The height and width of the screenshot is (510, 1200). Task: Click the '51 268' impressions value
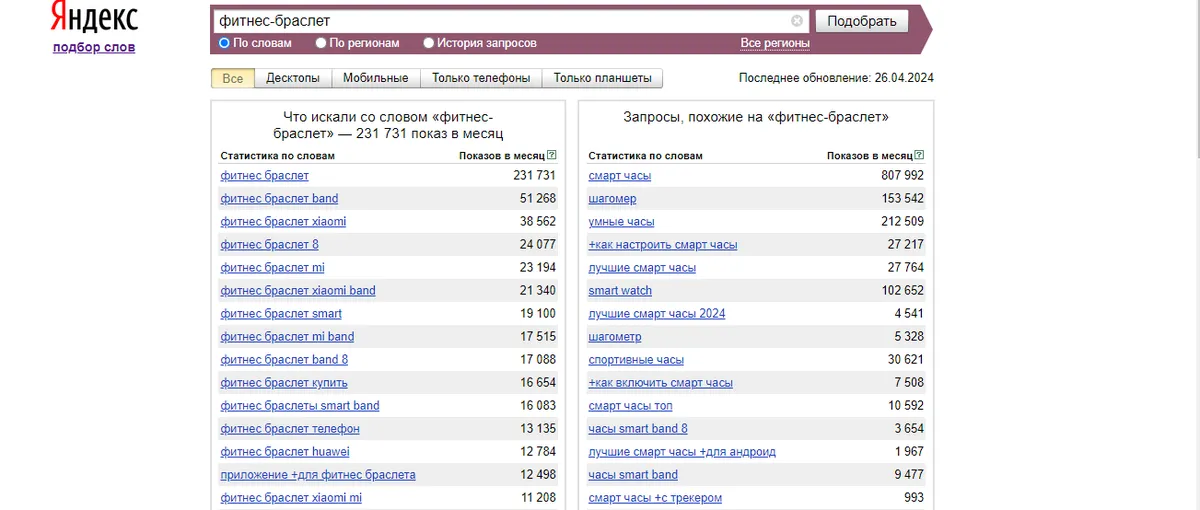point(538,199)
